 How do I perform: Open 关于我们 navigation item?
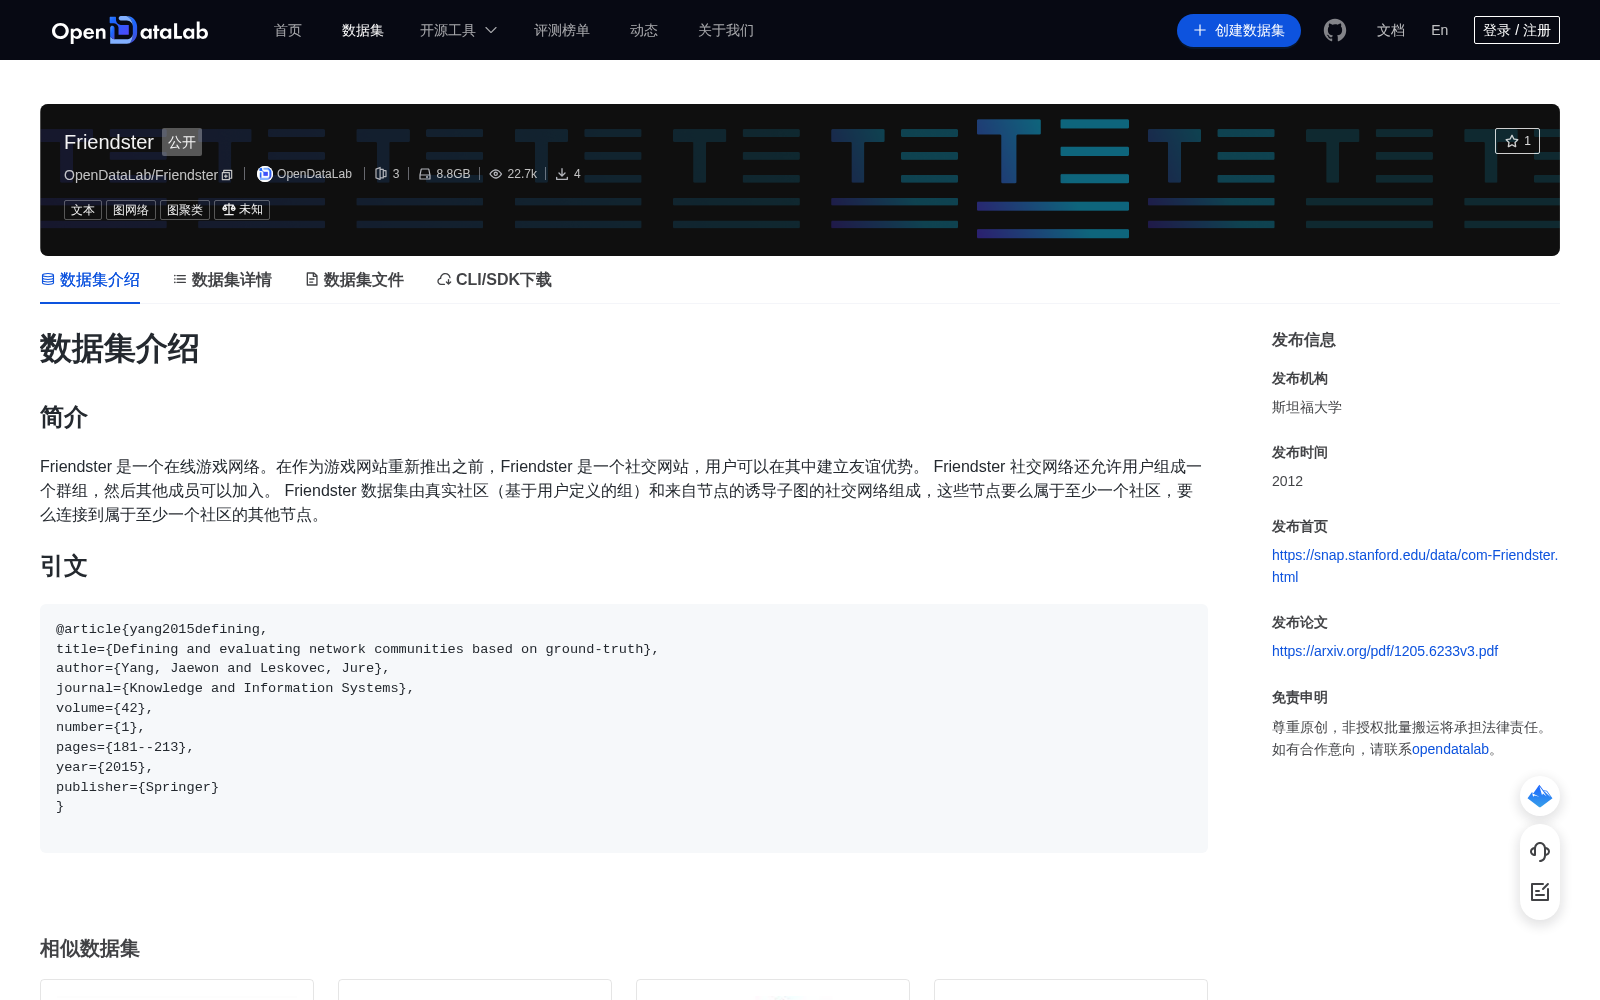coord(726,30)
